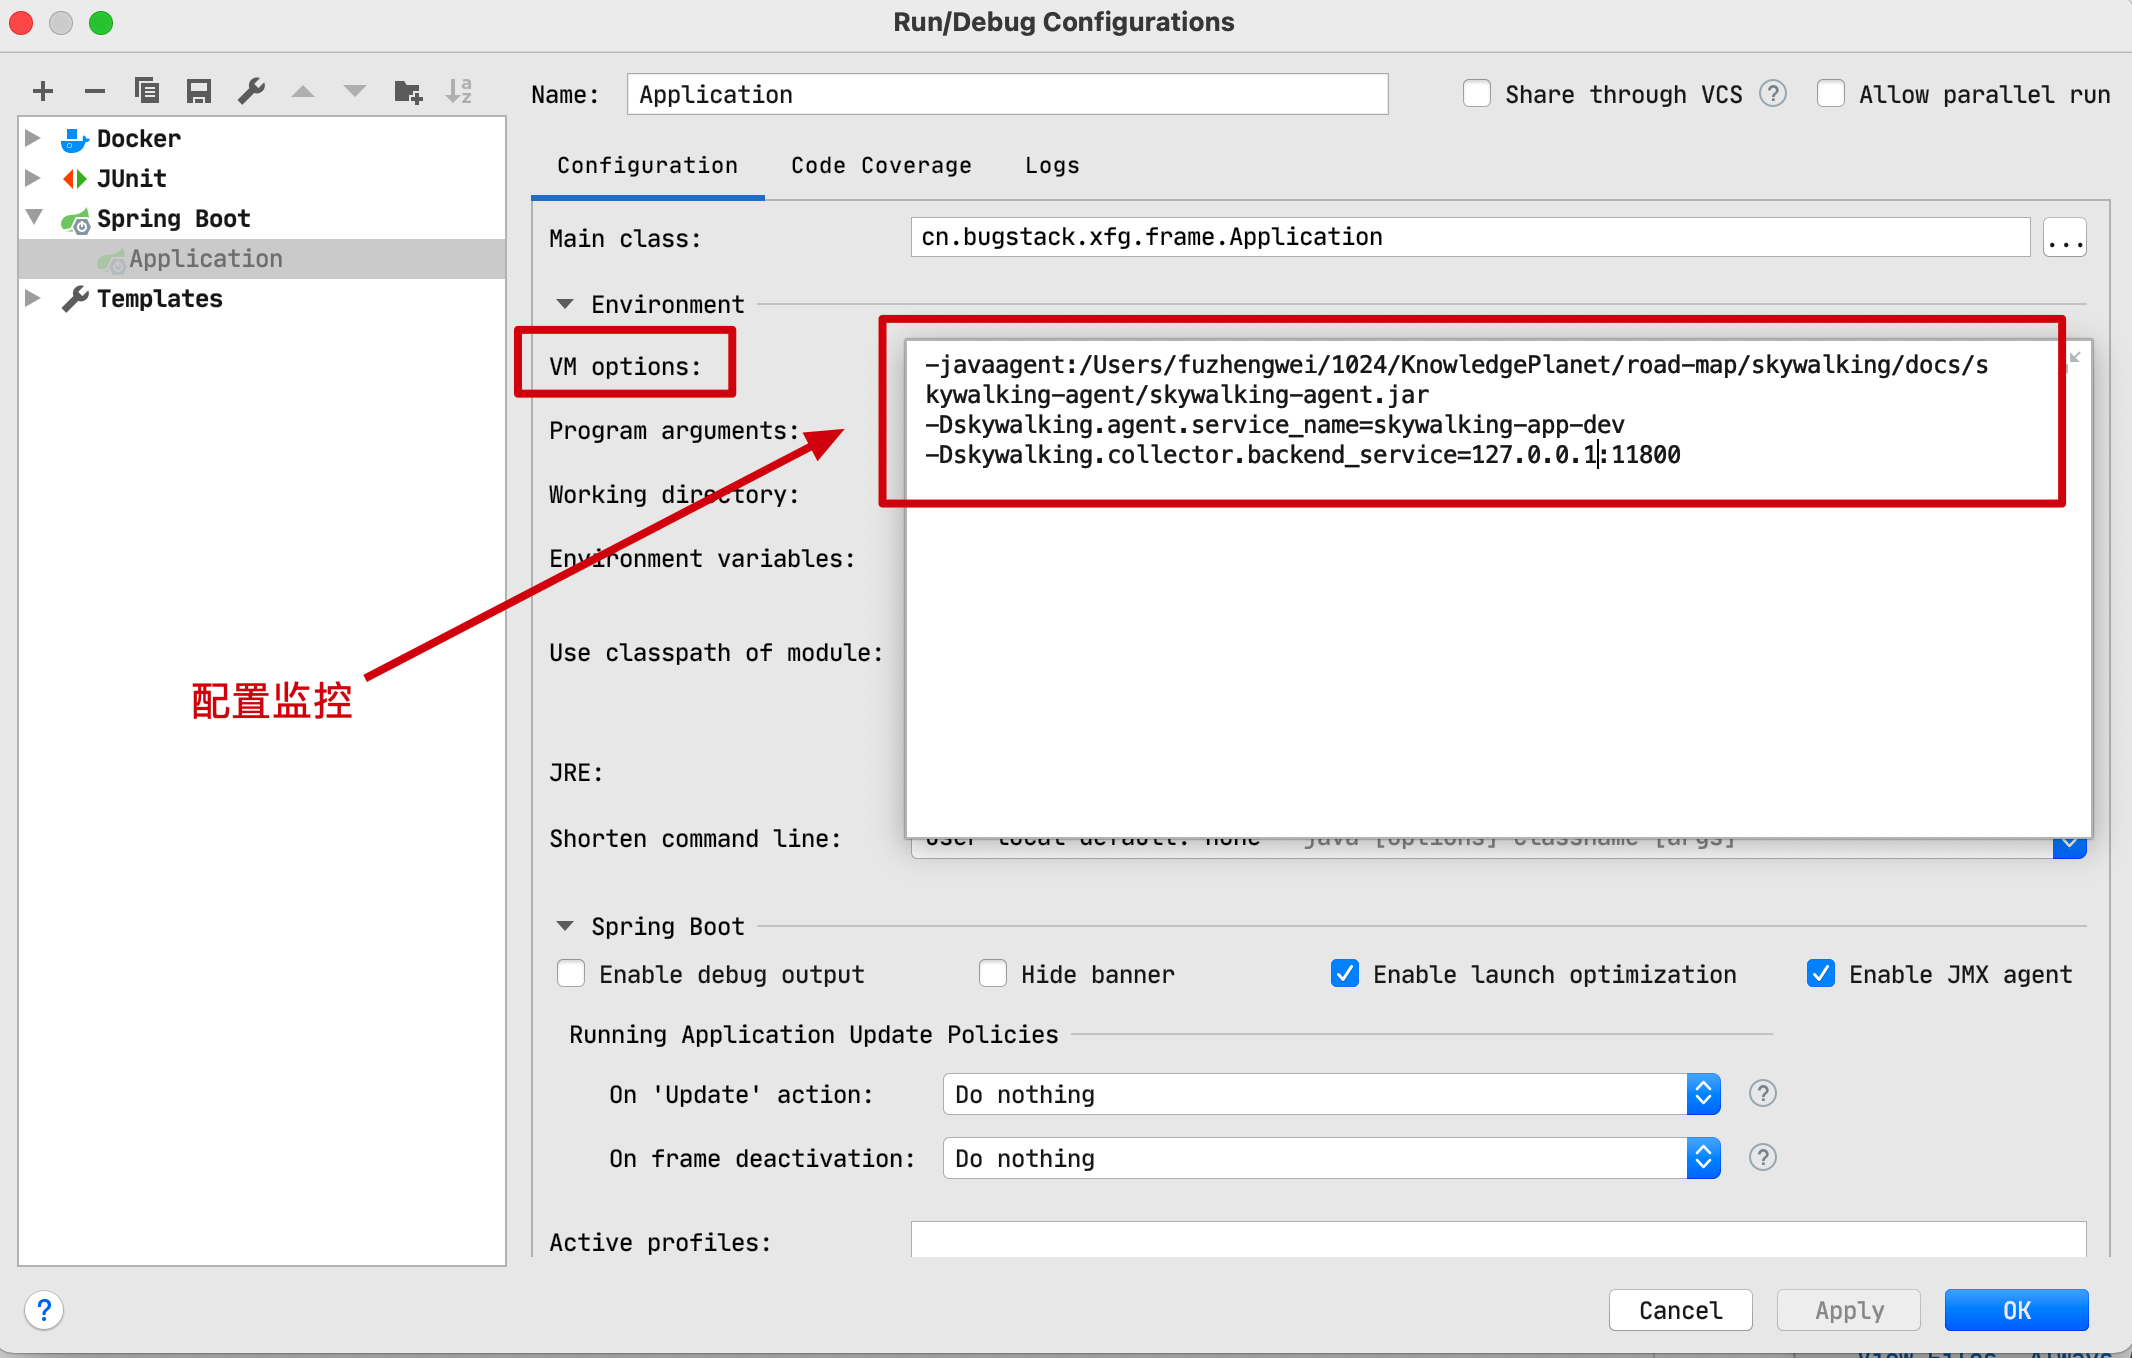Click the copy configuration icon
Image resolution: width=2132 pixels, height=1358 pixels.
pos(146,89)
